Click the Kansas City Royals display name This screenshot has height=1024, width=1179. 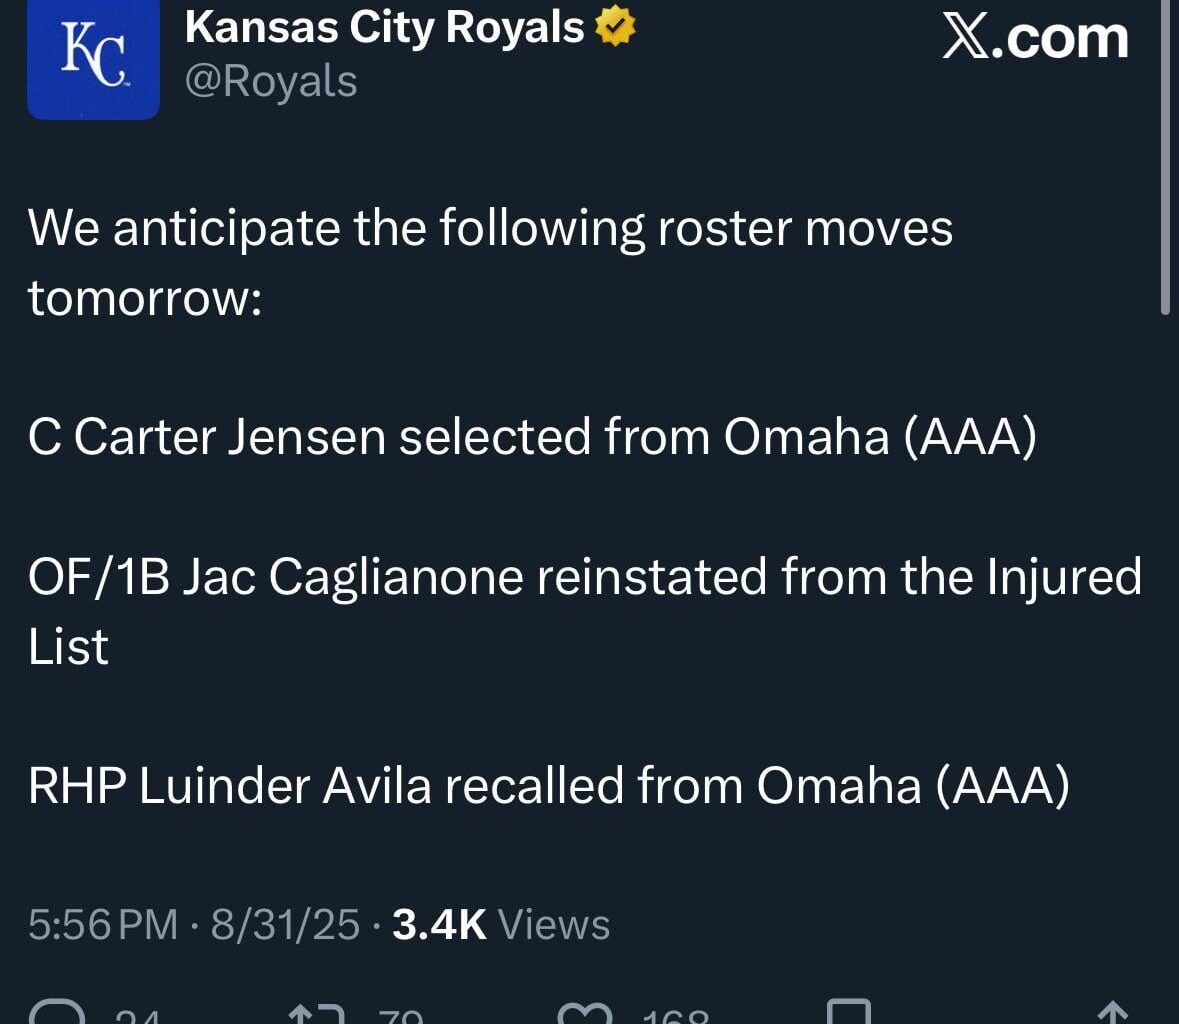(x=383, y=27)
